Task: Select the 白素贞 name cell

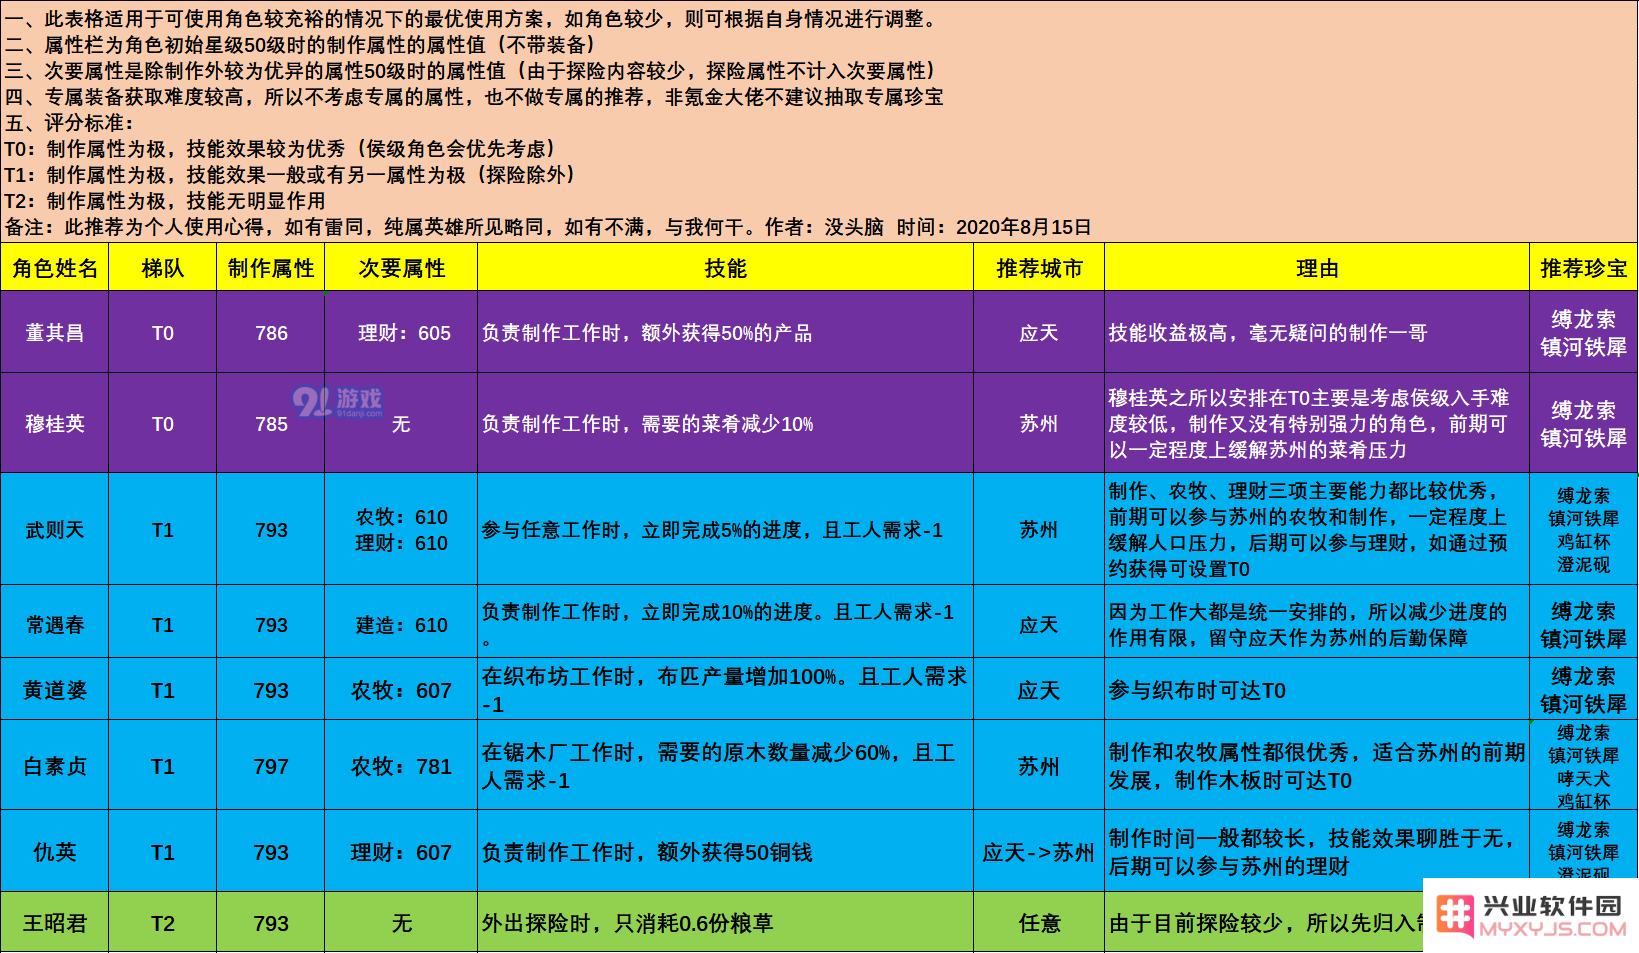Action: pyautogui.click(x=55, y=766)
